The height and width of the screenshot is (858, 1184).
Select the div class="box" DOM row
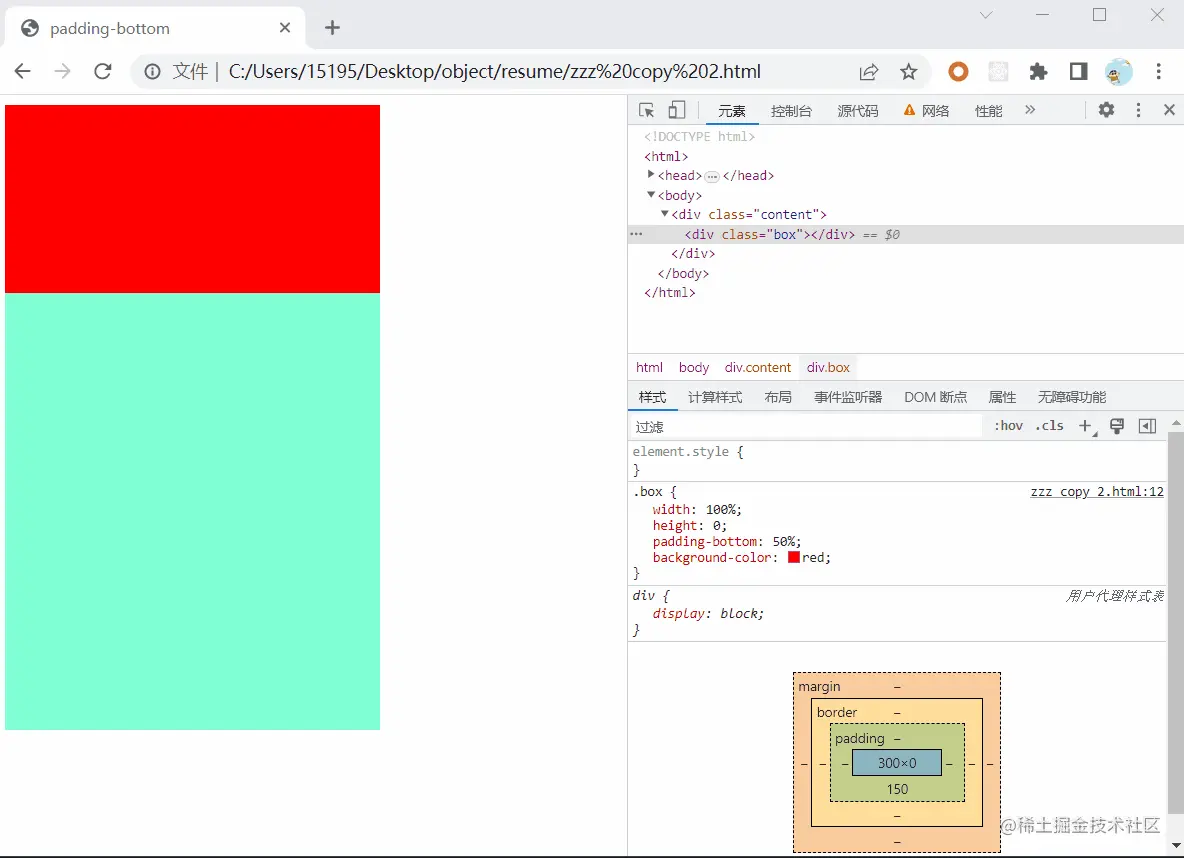point(905,234)
